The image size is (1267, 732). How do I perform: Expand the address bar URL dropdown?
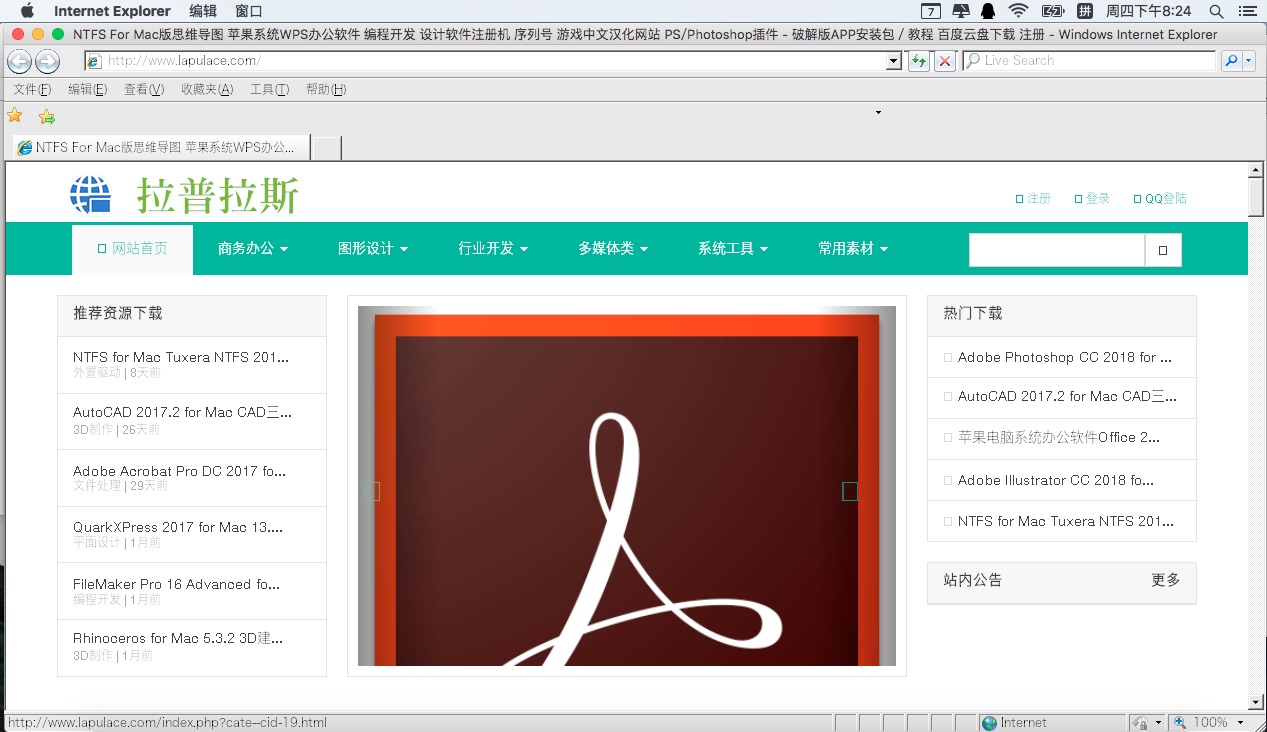click(x=894, y=61)
